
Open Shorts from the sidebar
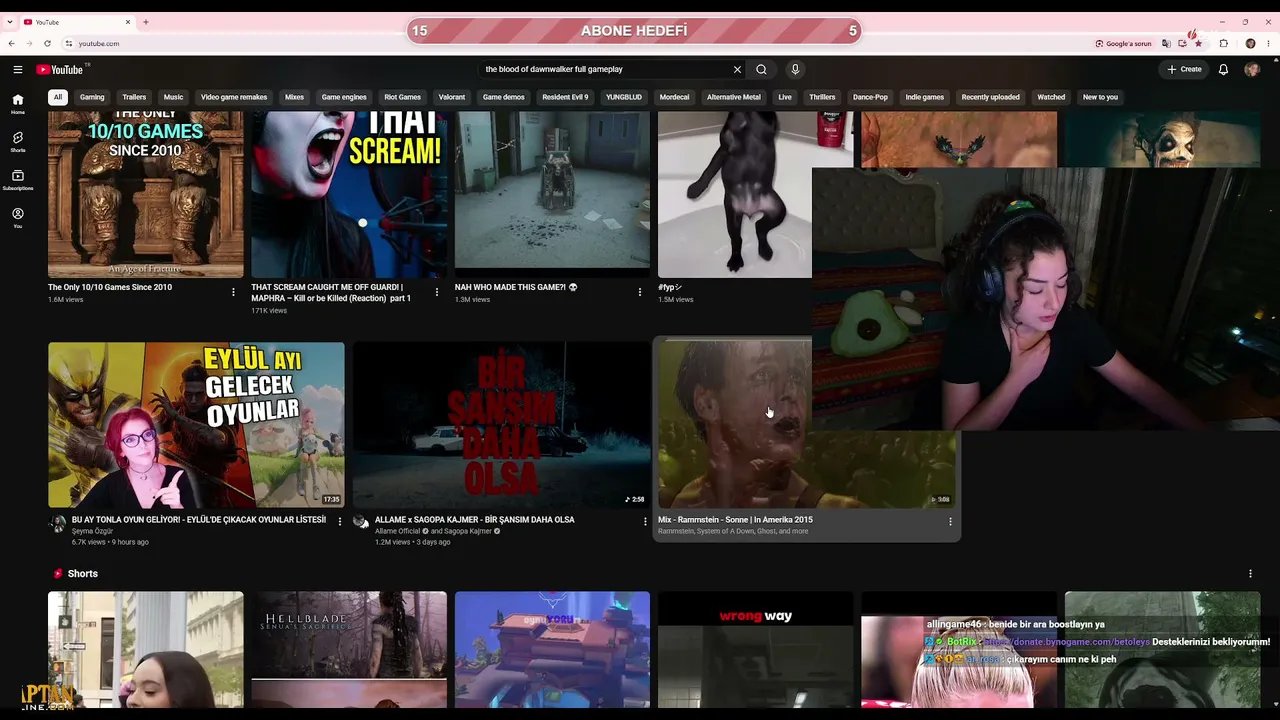[17, 142]
